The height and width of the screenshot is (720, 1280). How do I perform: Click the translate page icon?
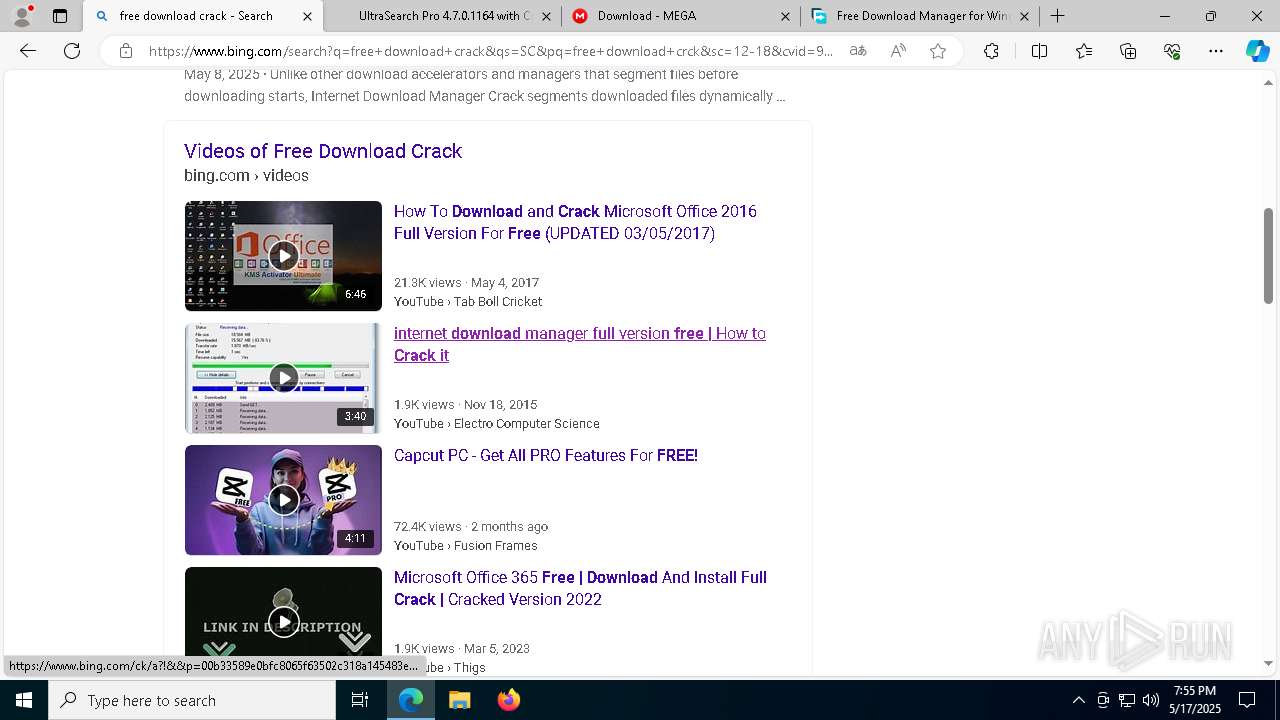857,51
